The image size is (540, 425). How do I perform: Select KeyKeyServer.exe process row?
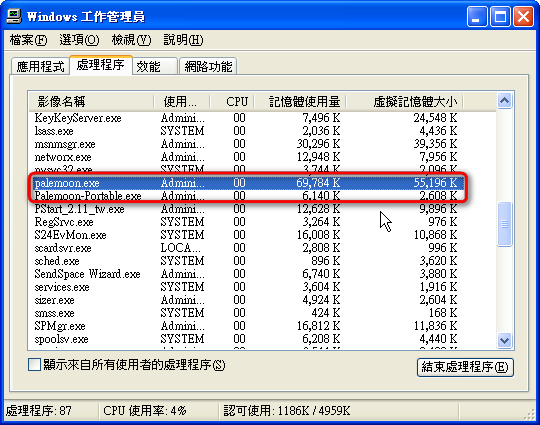click(246, 118)
